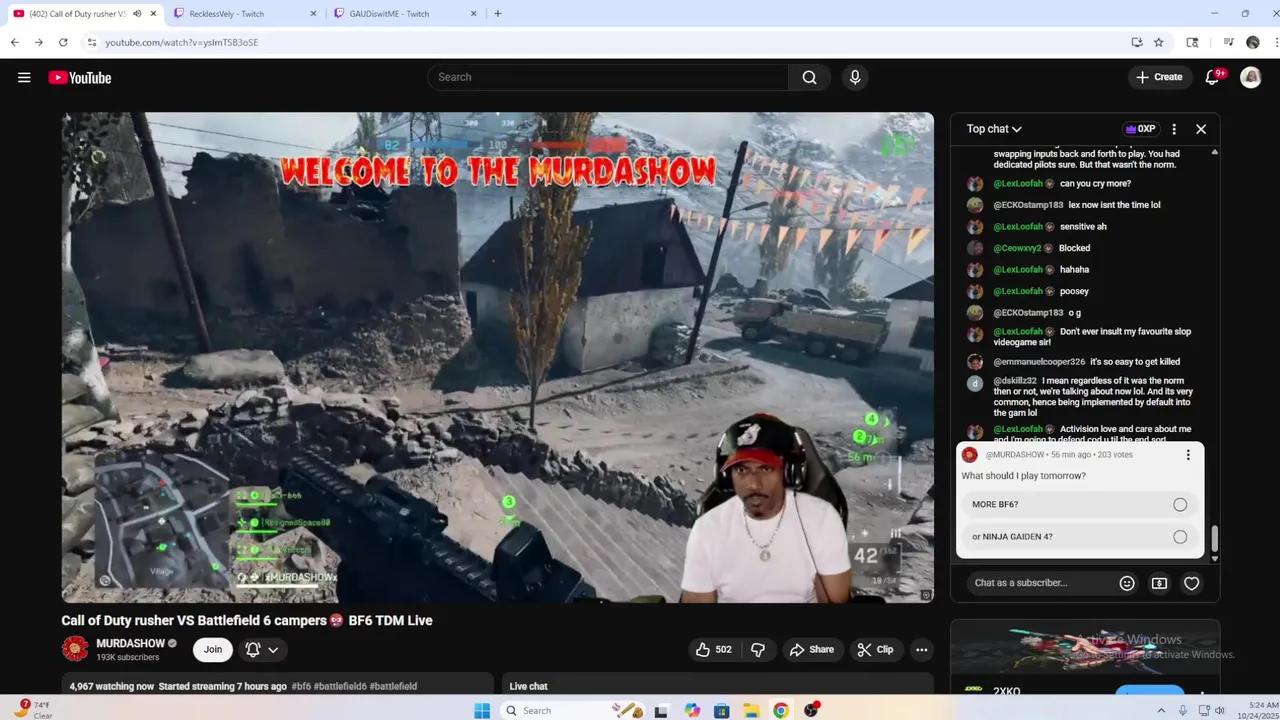
Task: Open a new Chrome tab
Action: (x=498, y=14)
